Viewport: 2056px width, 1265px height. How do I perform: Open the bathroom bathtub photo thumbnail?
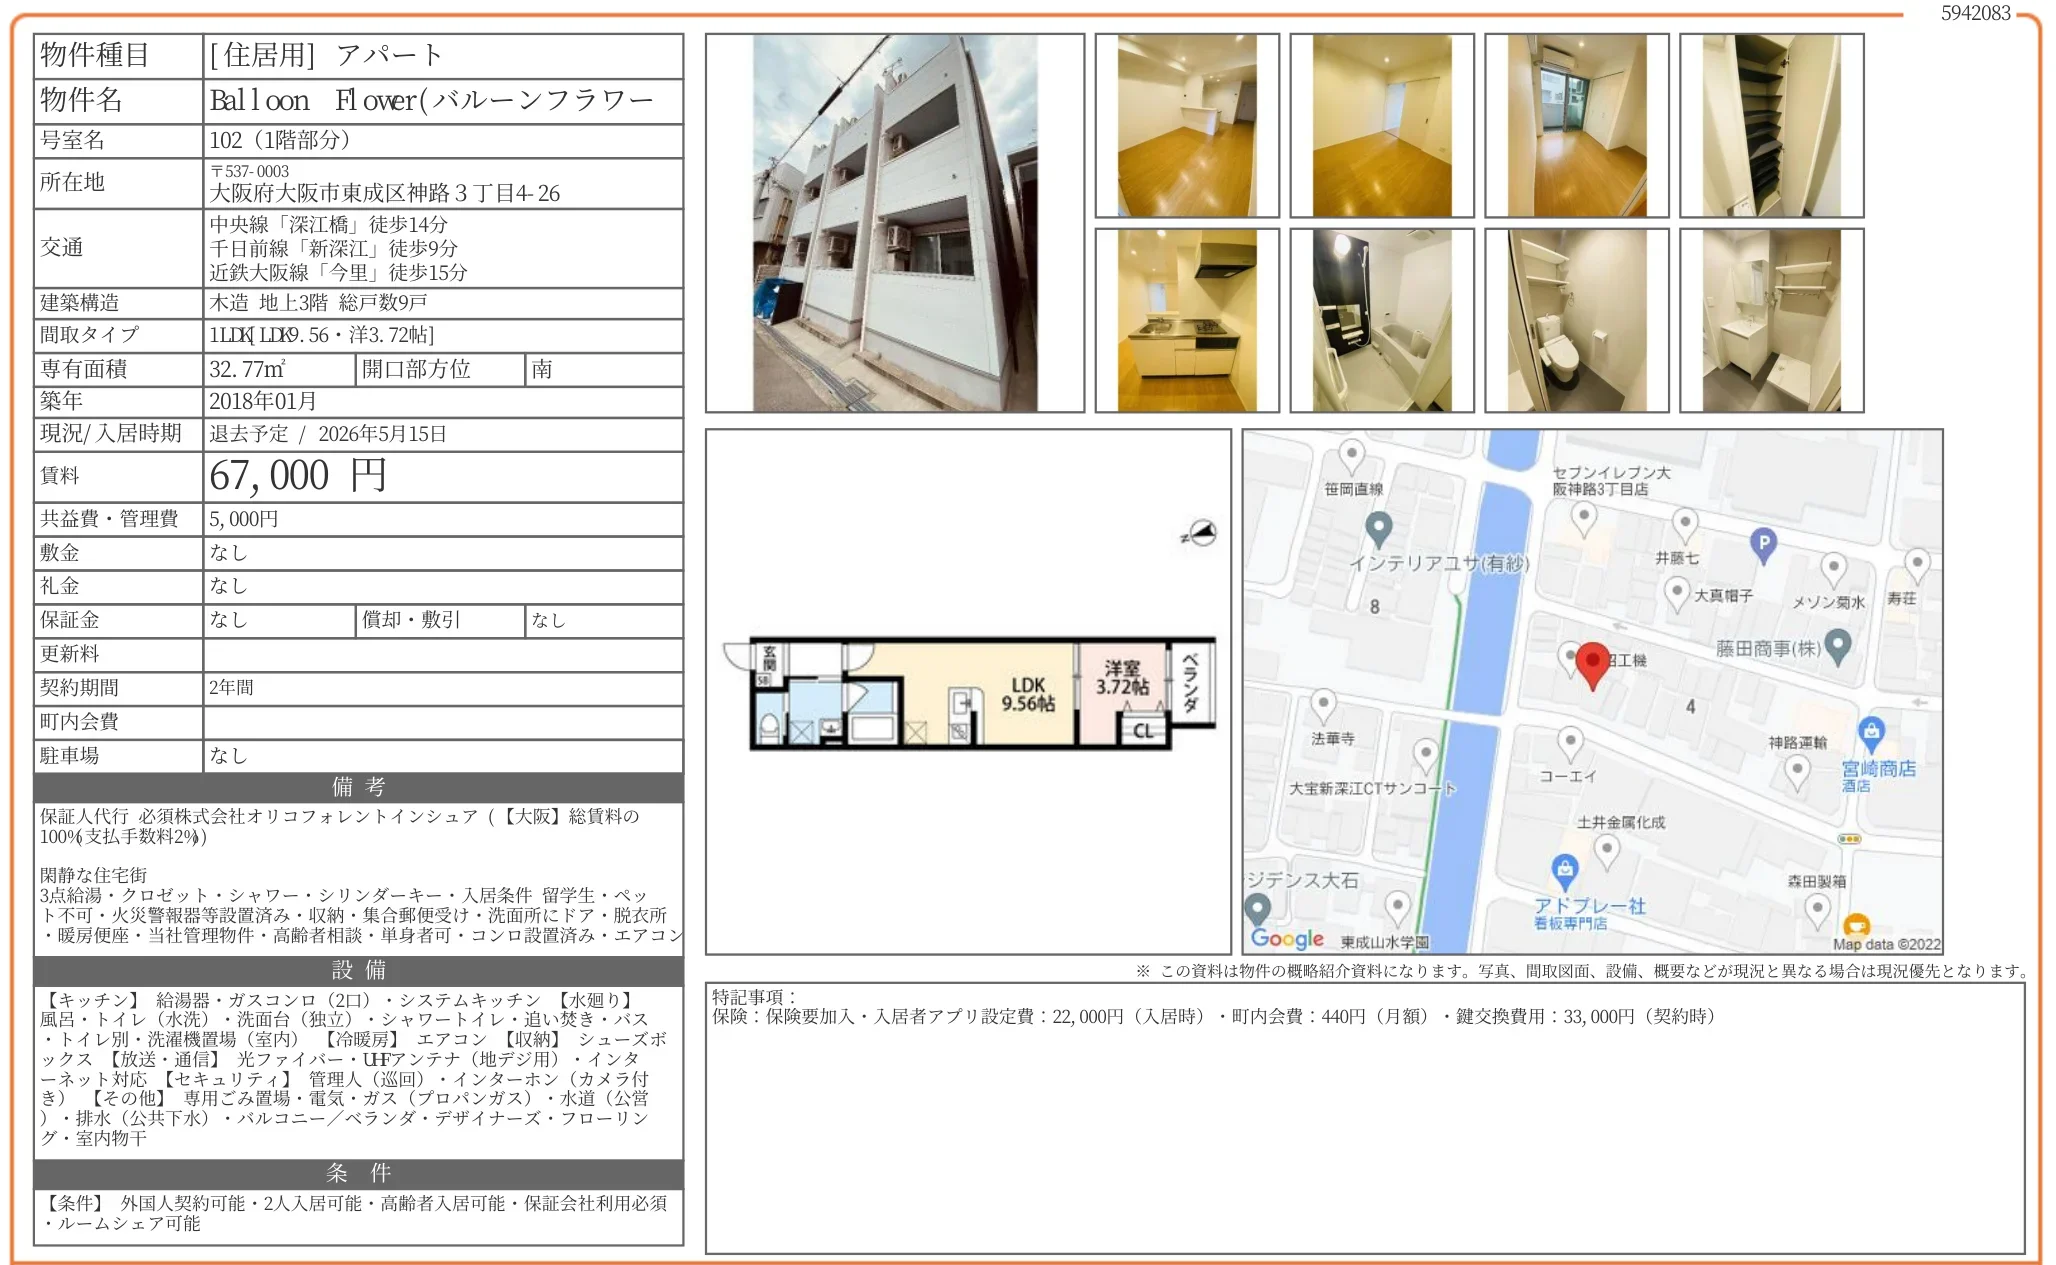click(x=1381, y=320)
